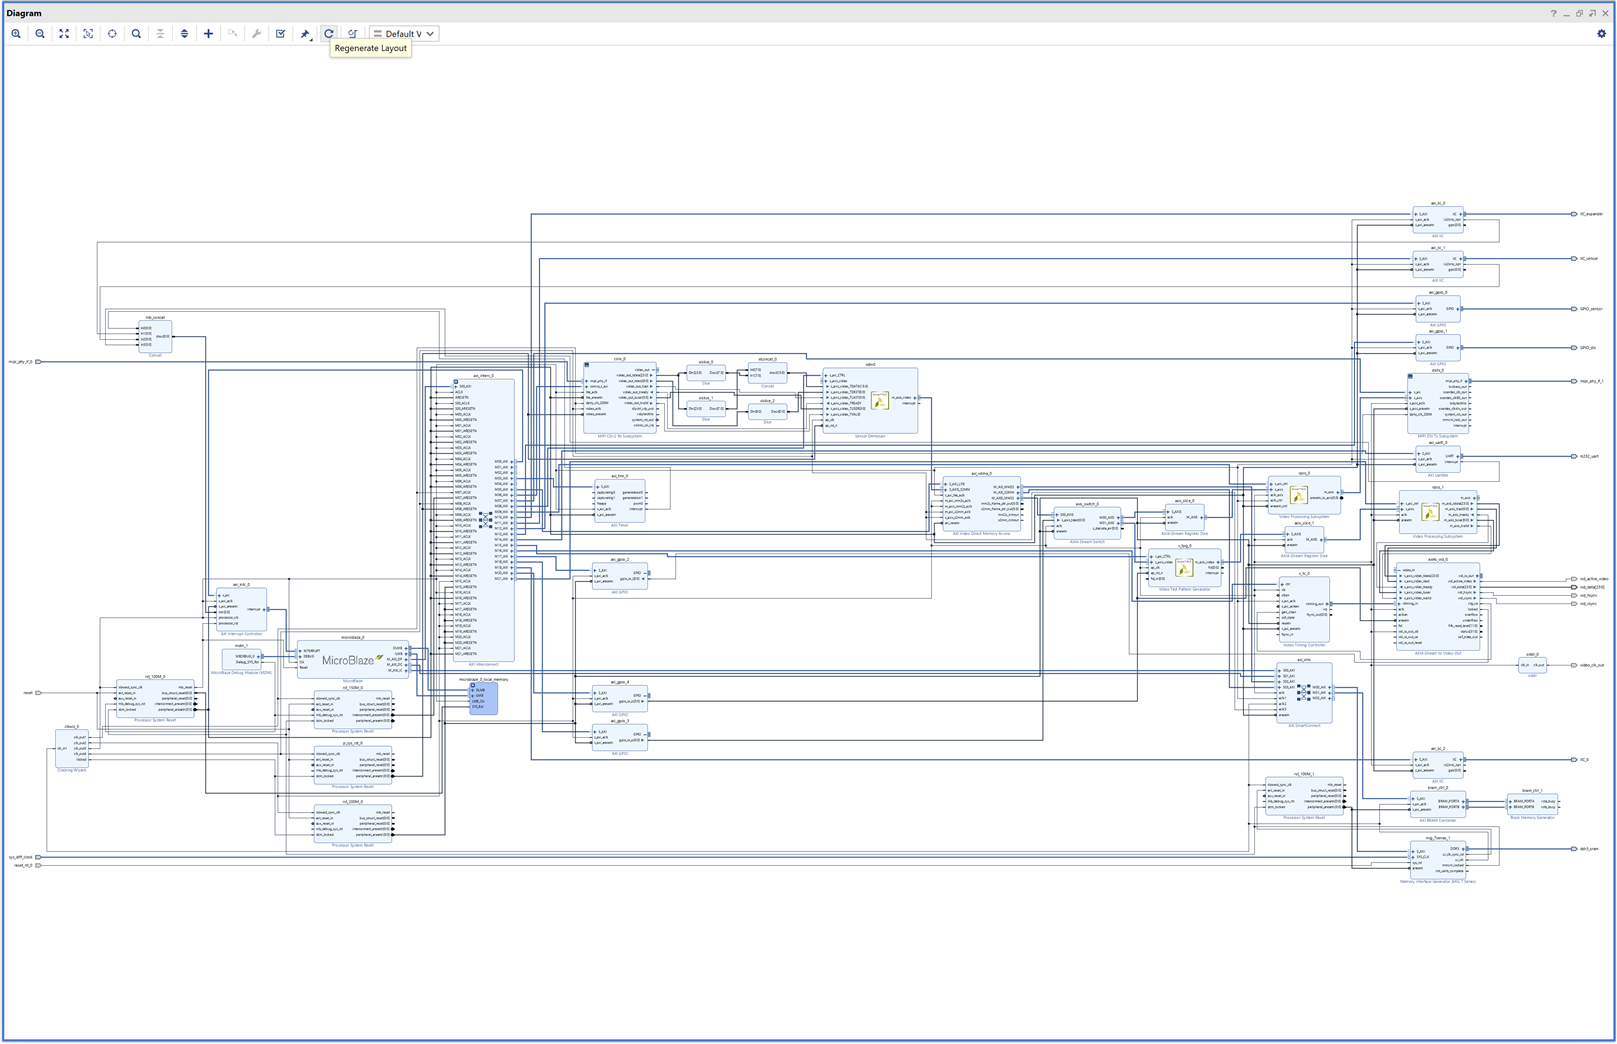Image resolution: width=1617 pixels, height=1044 pixels.
Task: Select the vpss_0 Video Processing Subsystem block
Action: pos(1304,496)
